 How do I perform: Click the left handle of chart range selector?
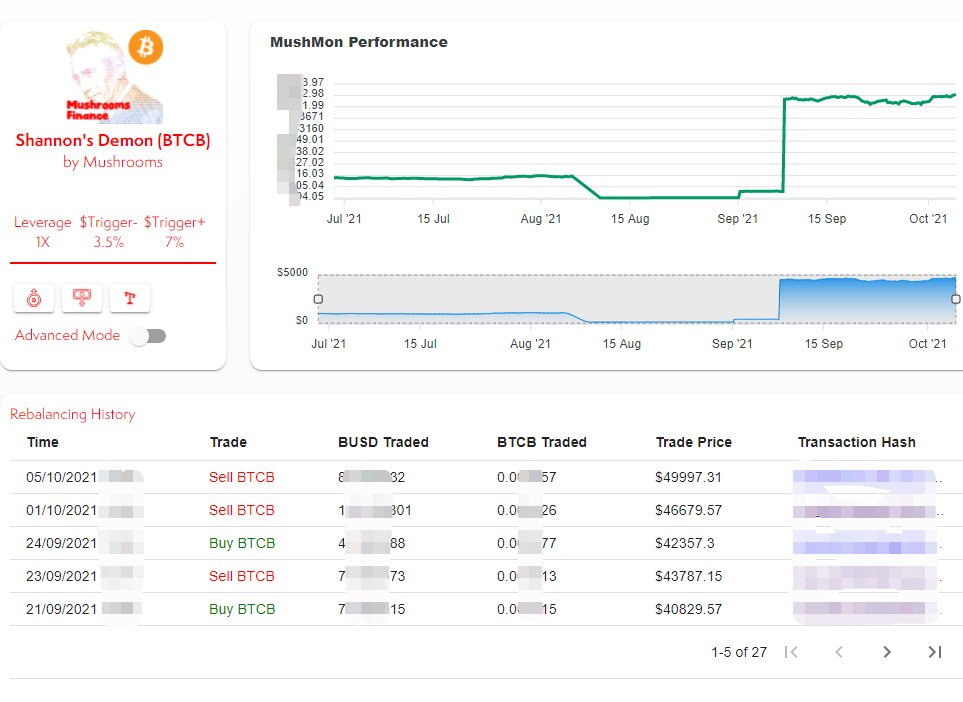(318, 299)
